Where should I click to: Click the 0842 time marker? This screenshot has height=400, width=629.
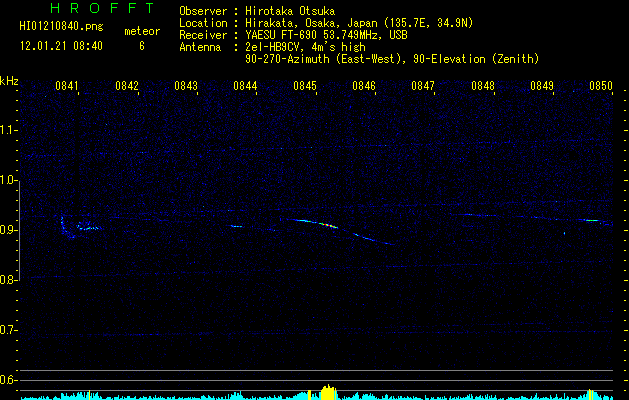tap(127, 86)
